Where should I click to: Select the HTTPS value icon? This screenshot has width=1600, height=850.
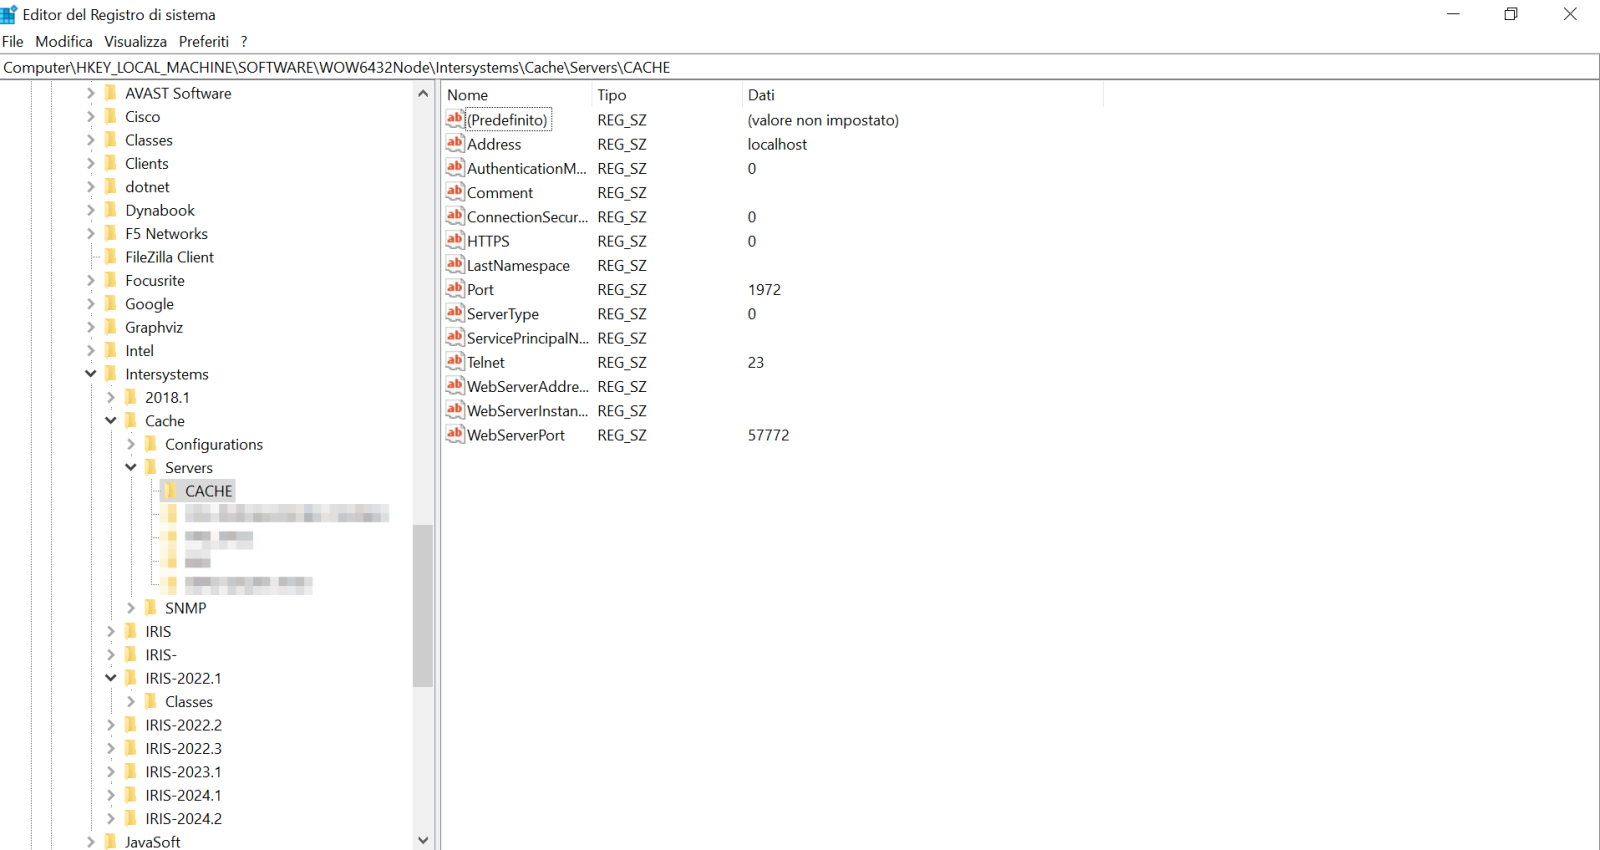pos(455,240)
